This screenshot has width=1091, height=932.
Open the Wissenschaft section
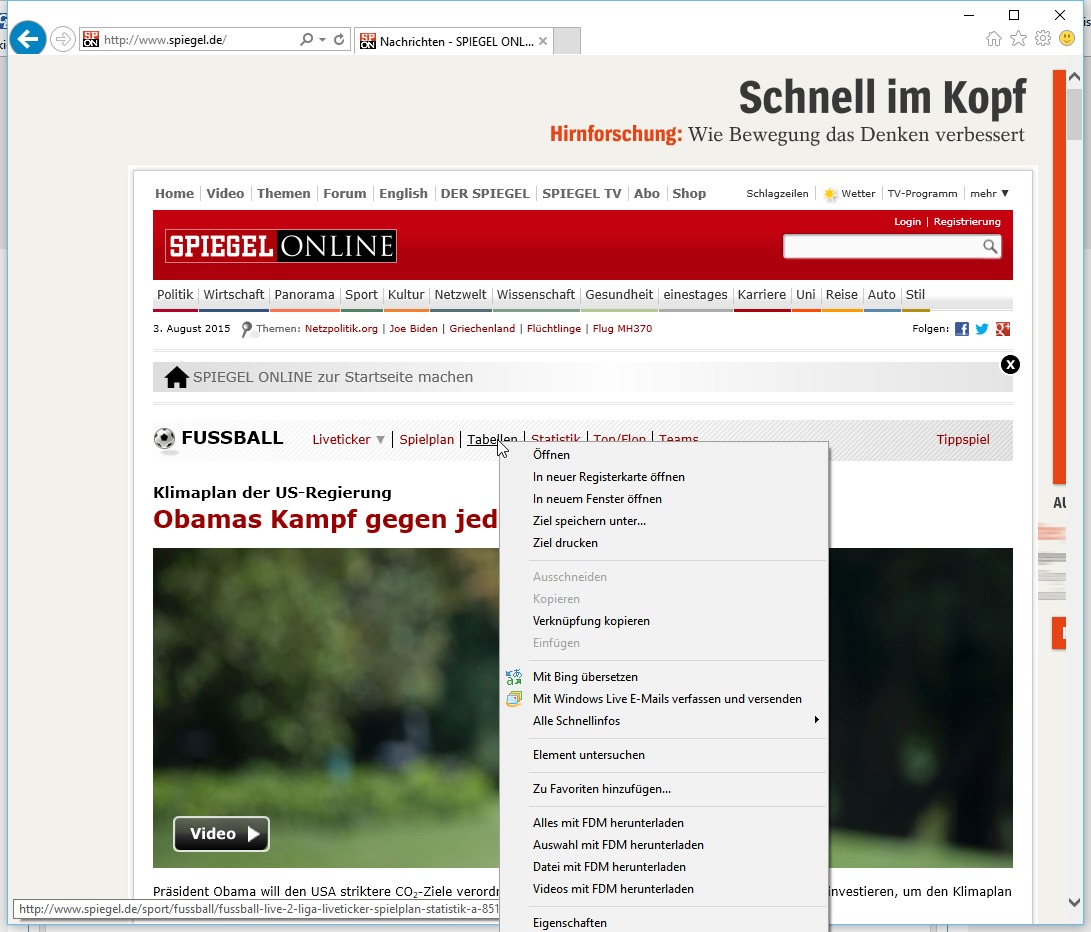pos(536,294)
